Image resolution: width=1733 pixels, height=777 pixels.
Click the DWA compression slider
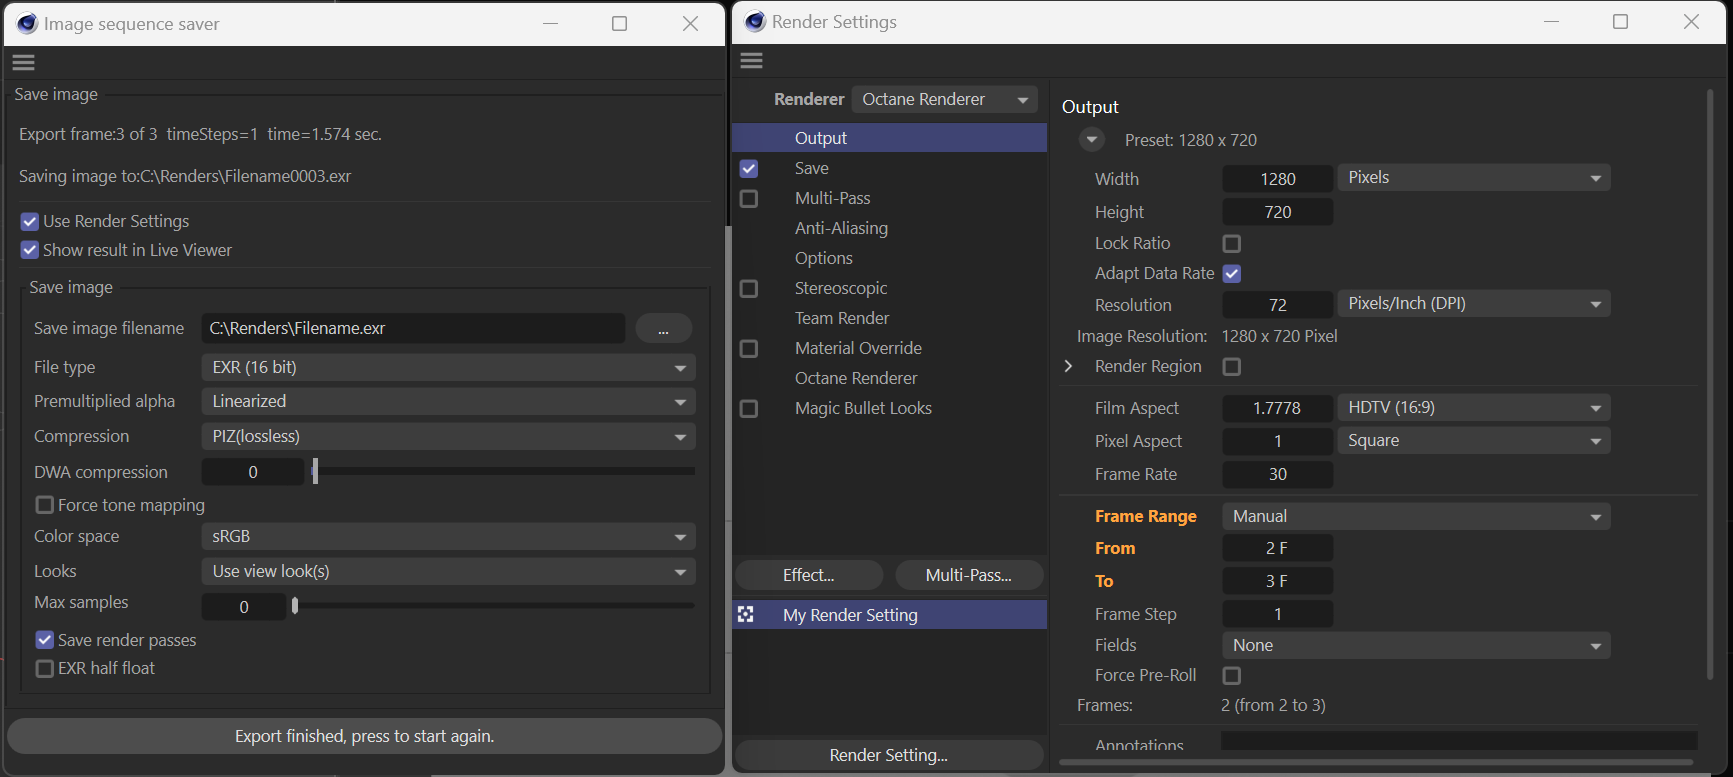[504, 471]
